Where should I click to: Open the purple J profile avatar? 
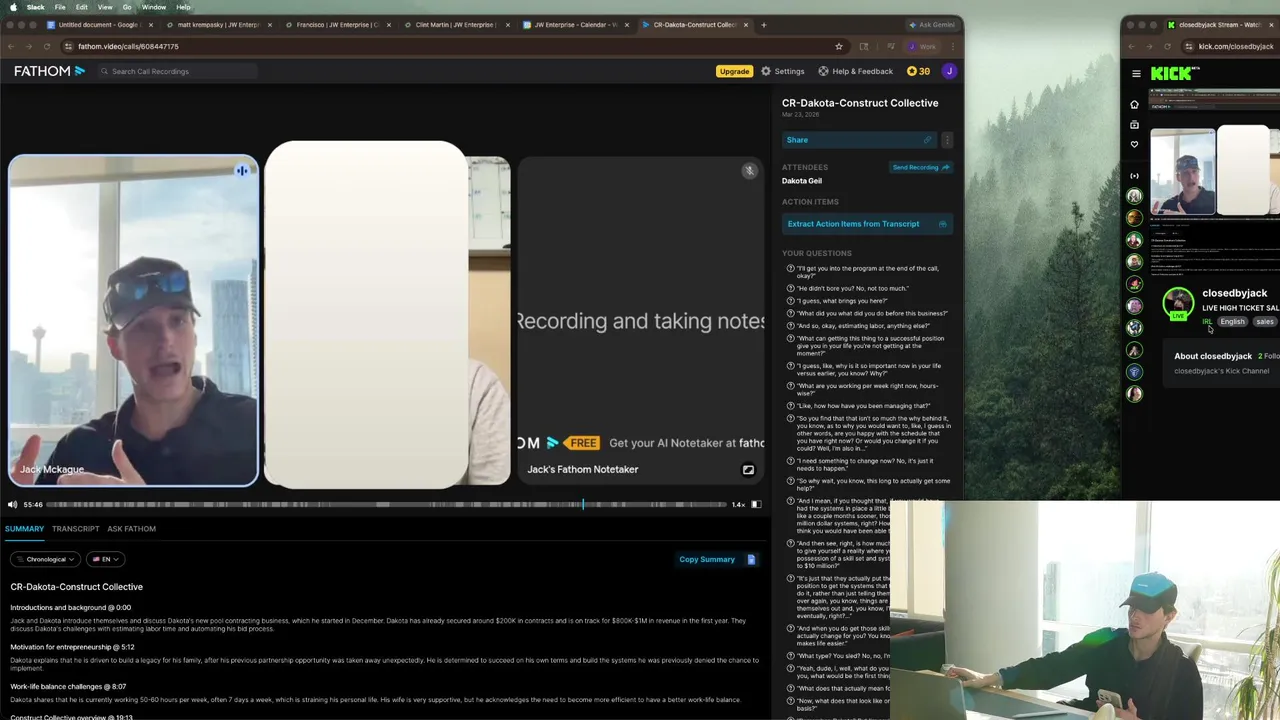click(x=949, y=71)
